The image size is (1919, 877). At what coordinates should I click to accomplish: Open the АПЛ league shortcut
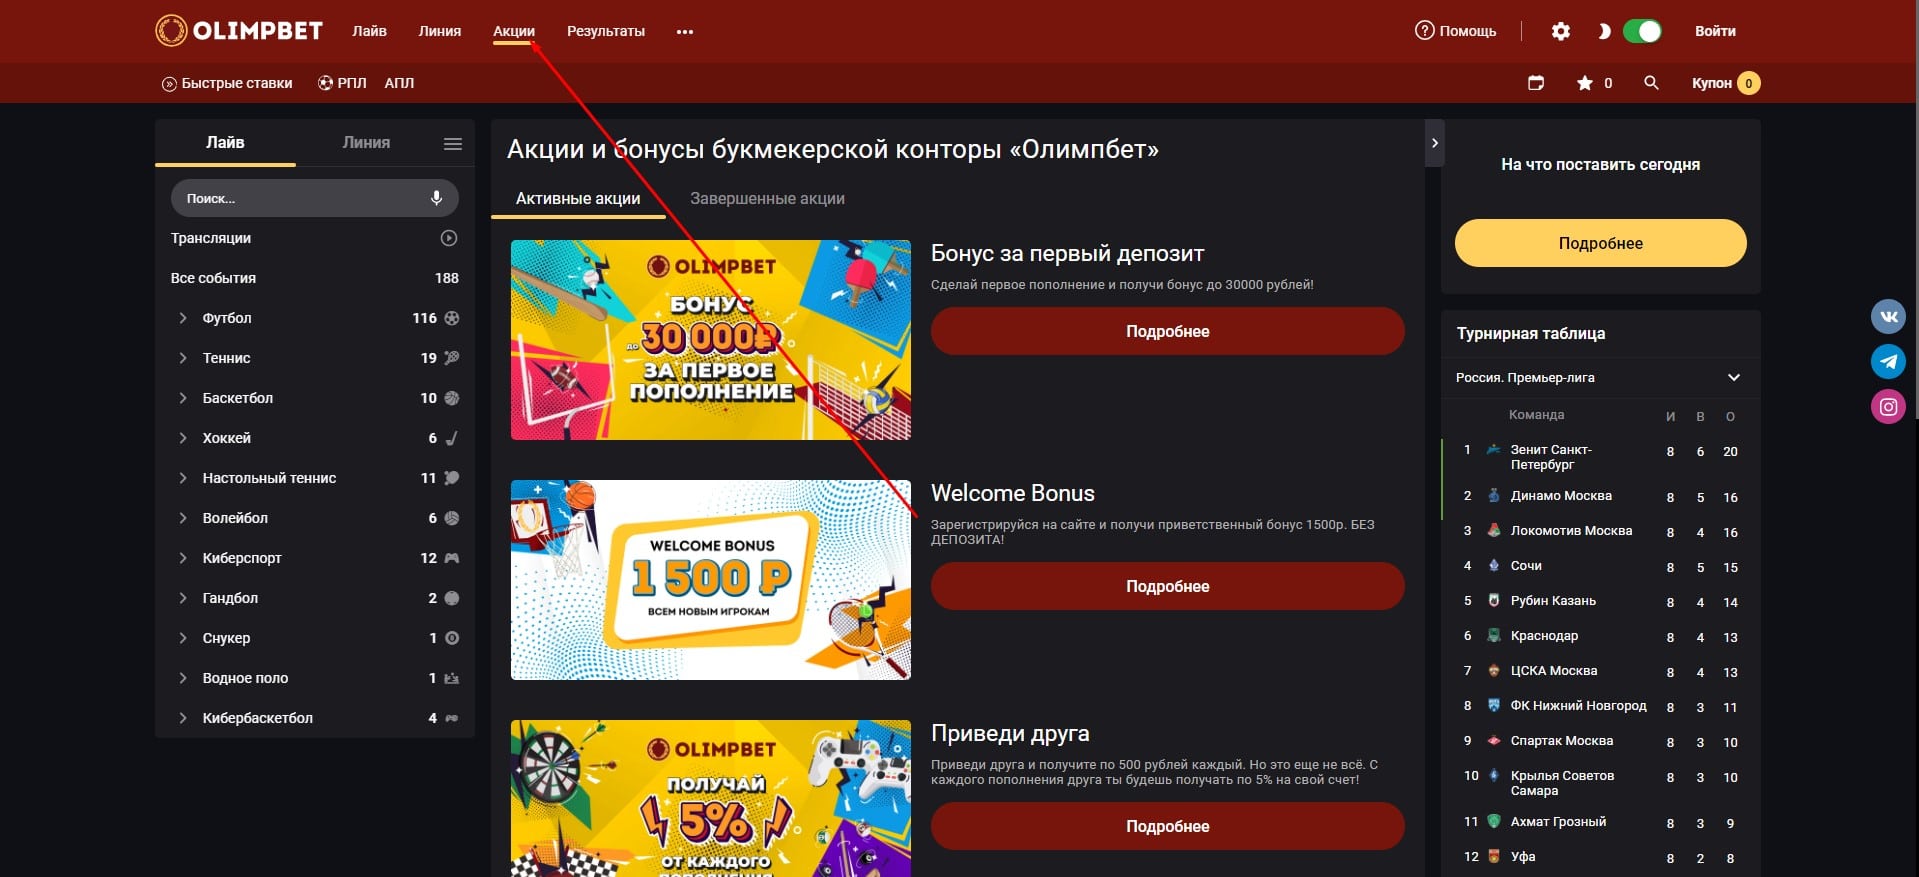pyautogui.click(x=399, y=83)
